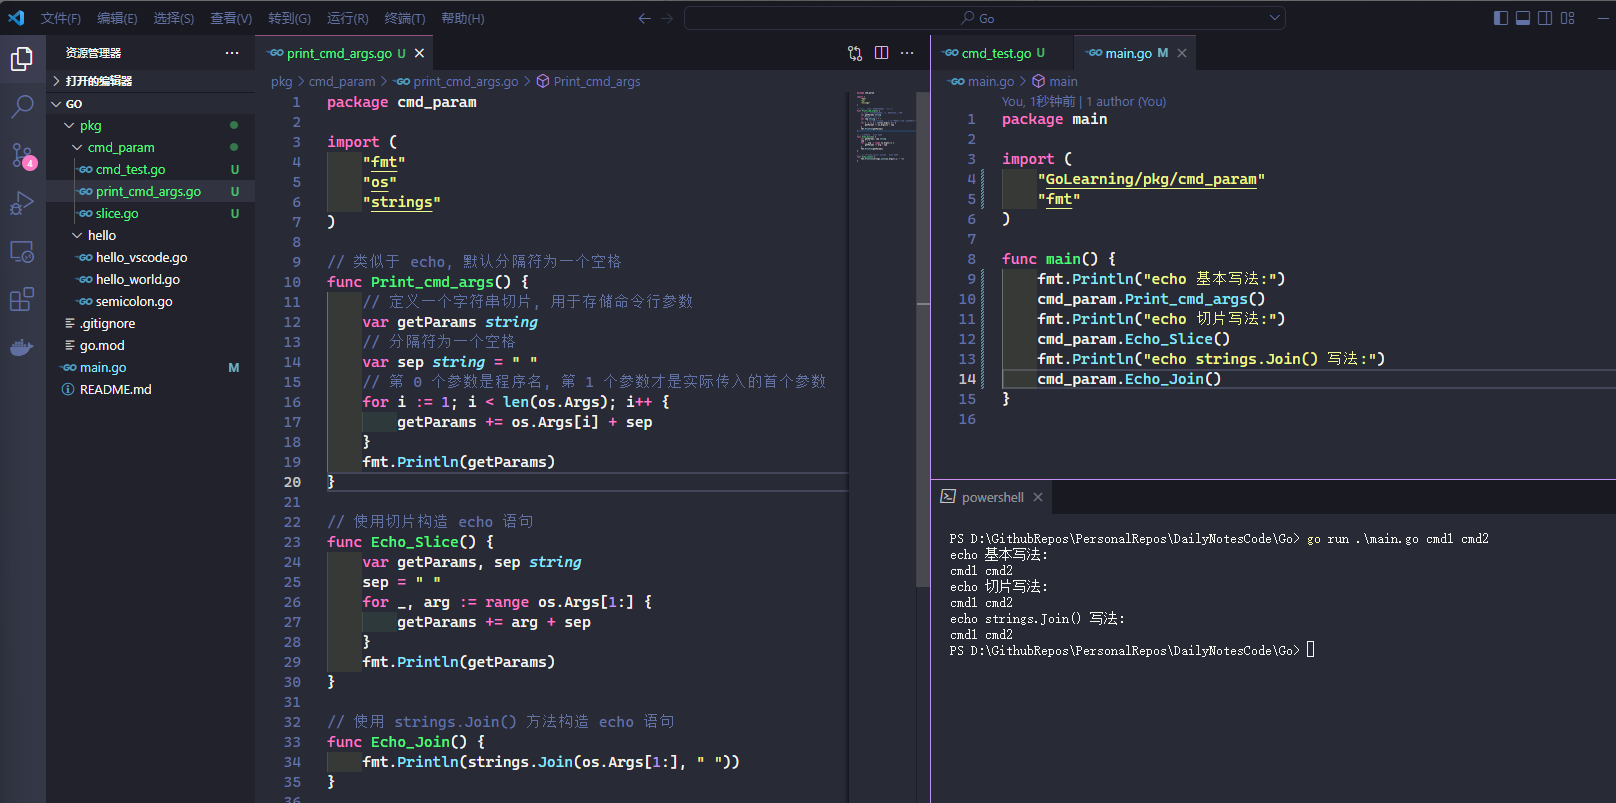Open the Compare Changes icon in the editor toolbar

coord(855,53)
